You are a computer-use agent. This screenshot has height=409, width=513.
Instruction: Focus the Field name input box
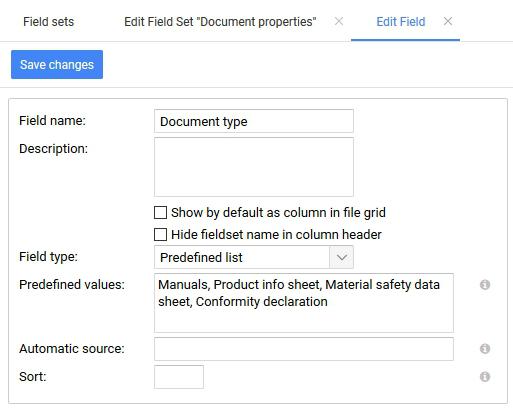click(254, 121)
